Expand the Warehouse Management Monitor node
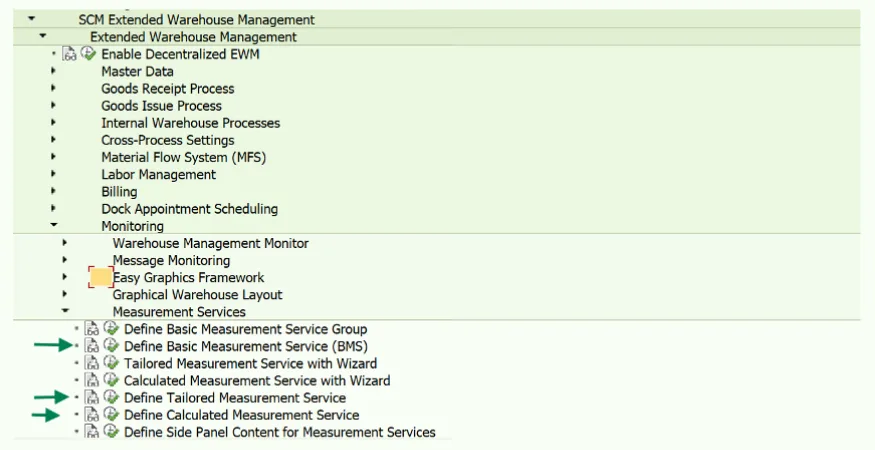875x450 pixels. (x=65, y=243)
